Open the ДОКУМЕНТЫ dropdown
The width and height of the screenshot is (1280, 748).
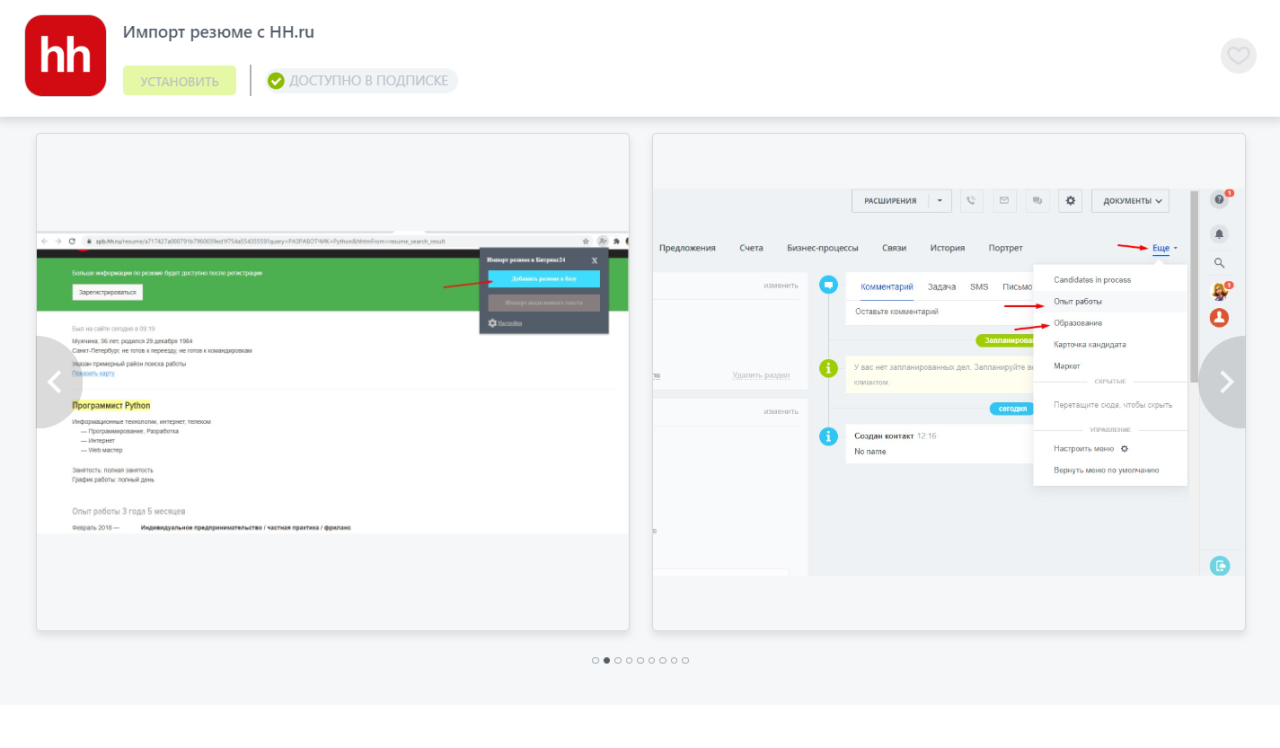[x=1130, y=201]
